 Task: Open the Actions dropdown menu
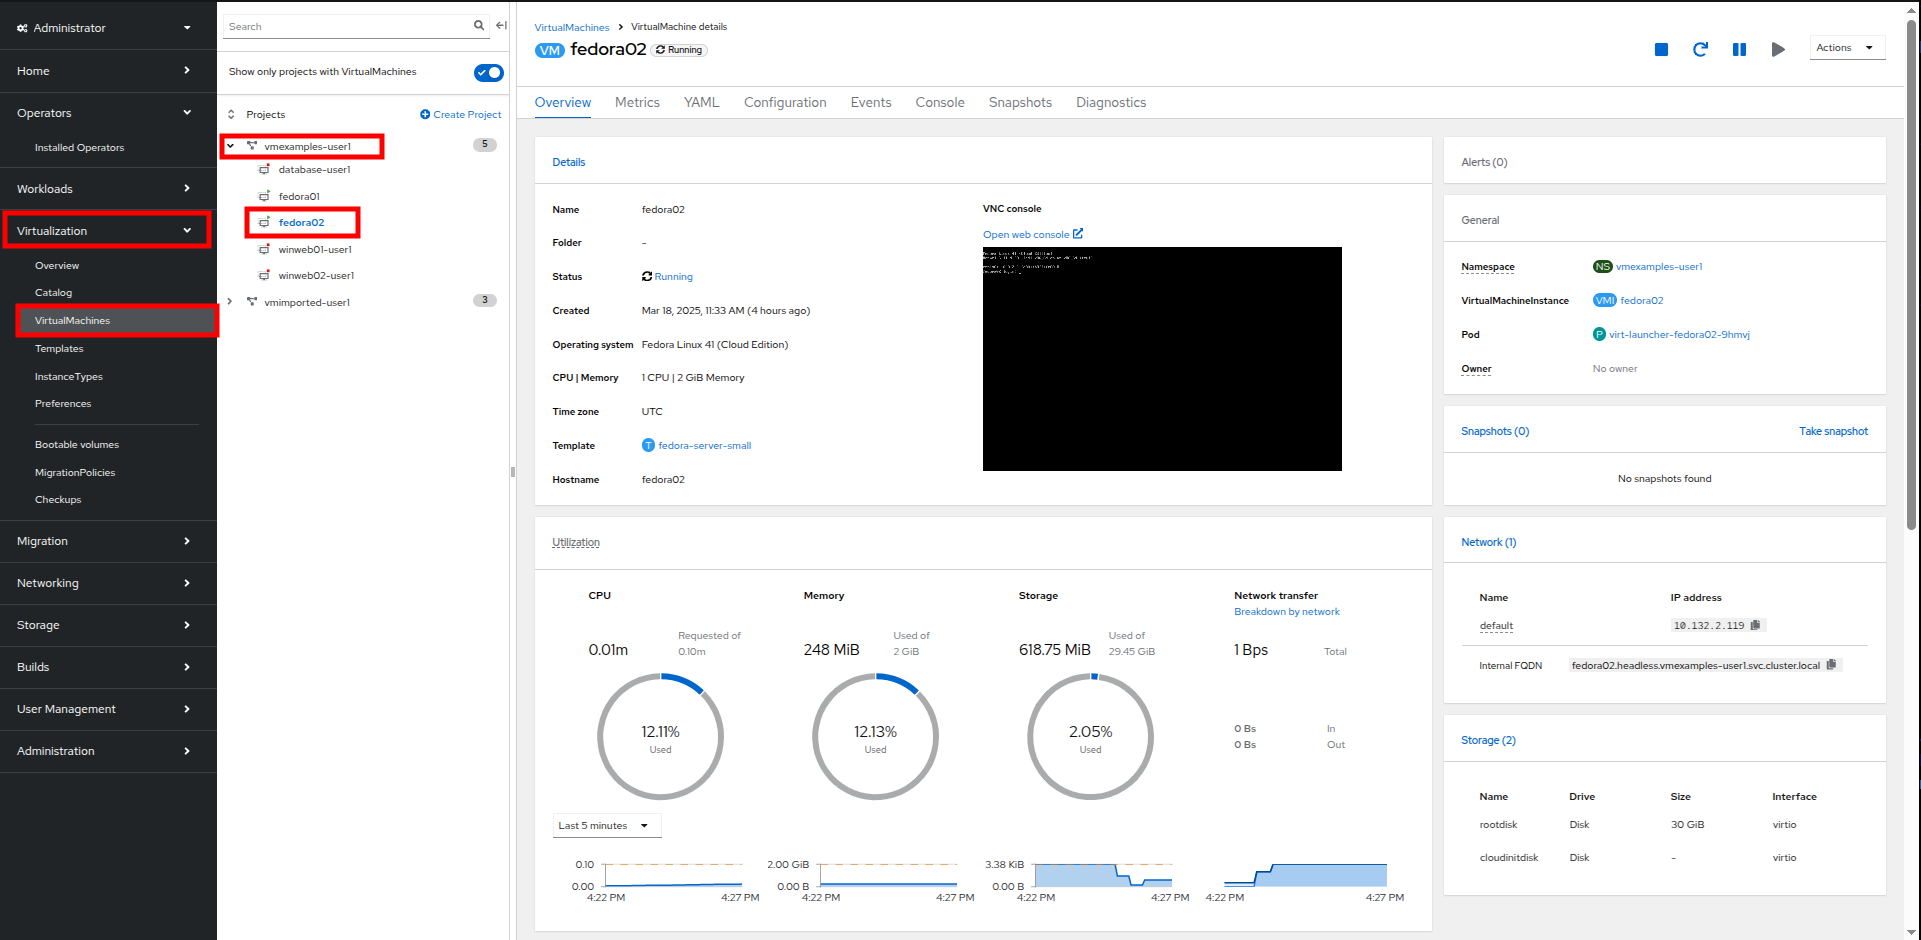pos(1846,48)
